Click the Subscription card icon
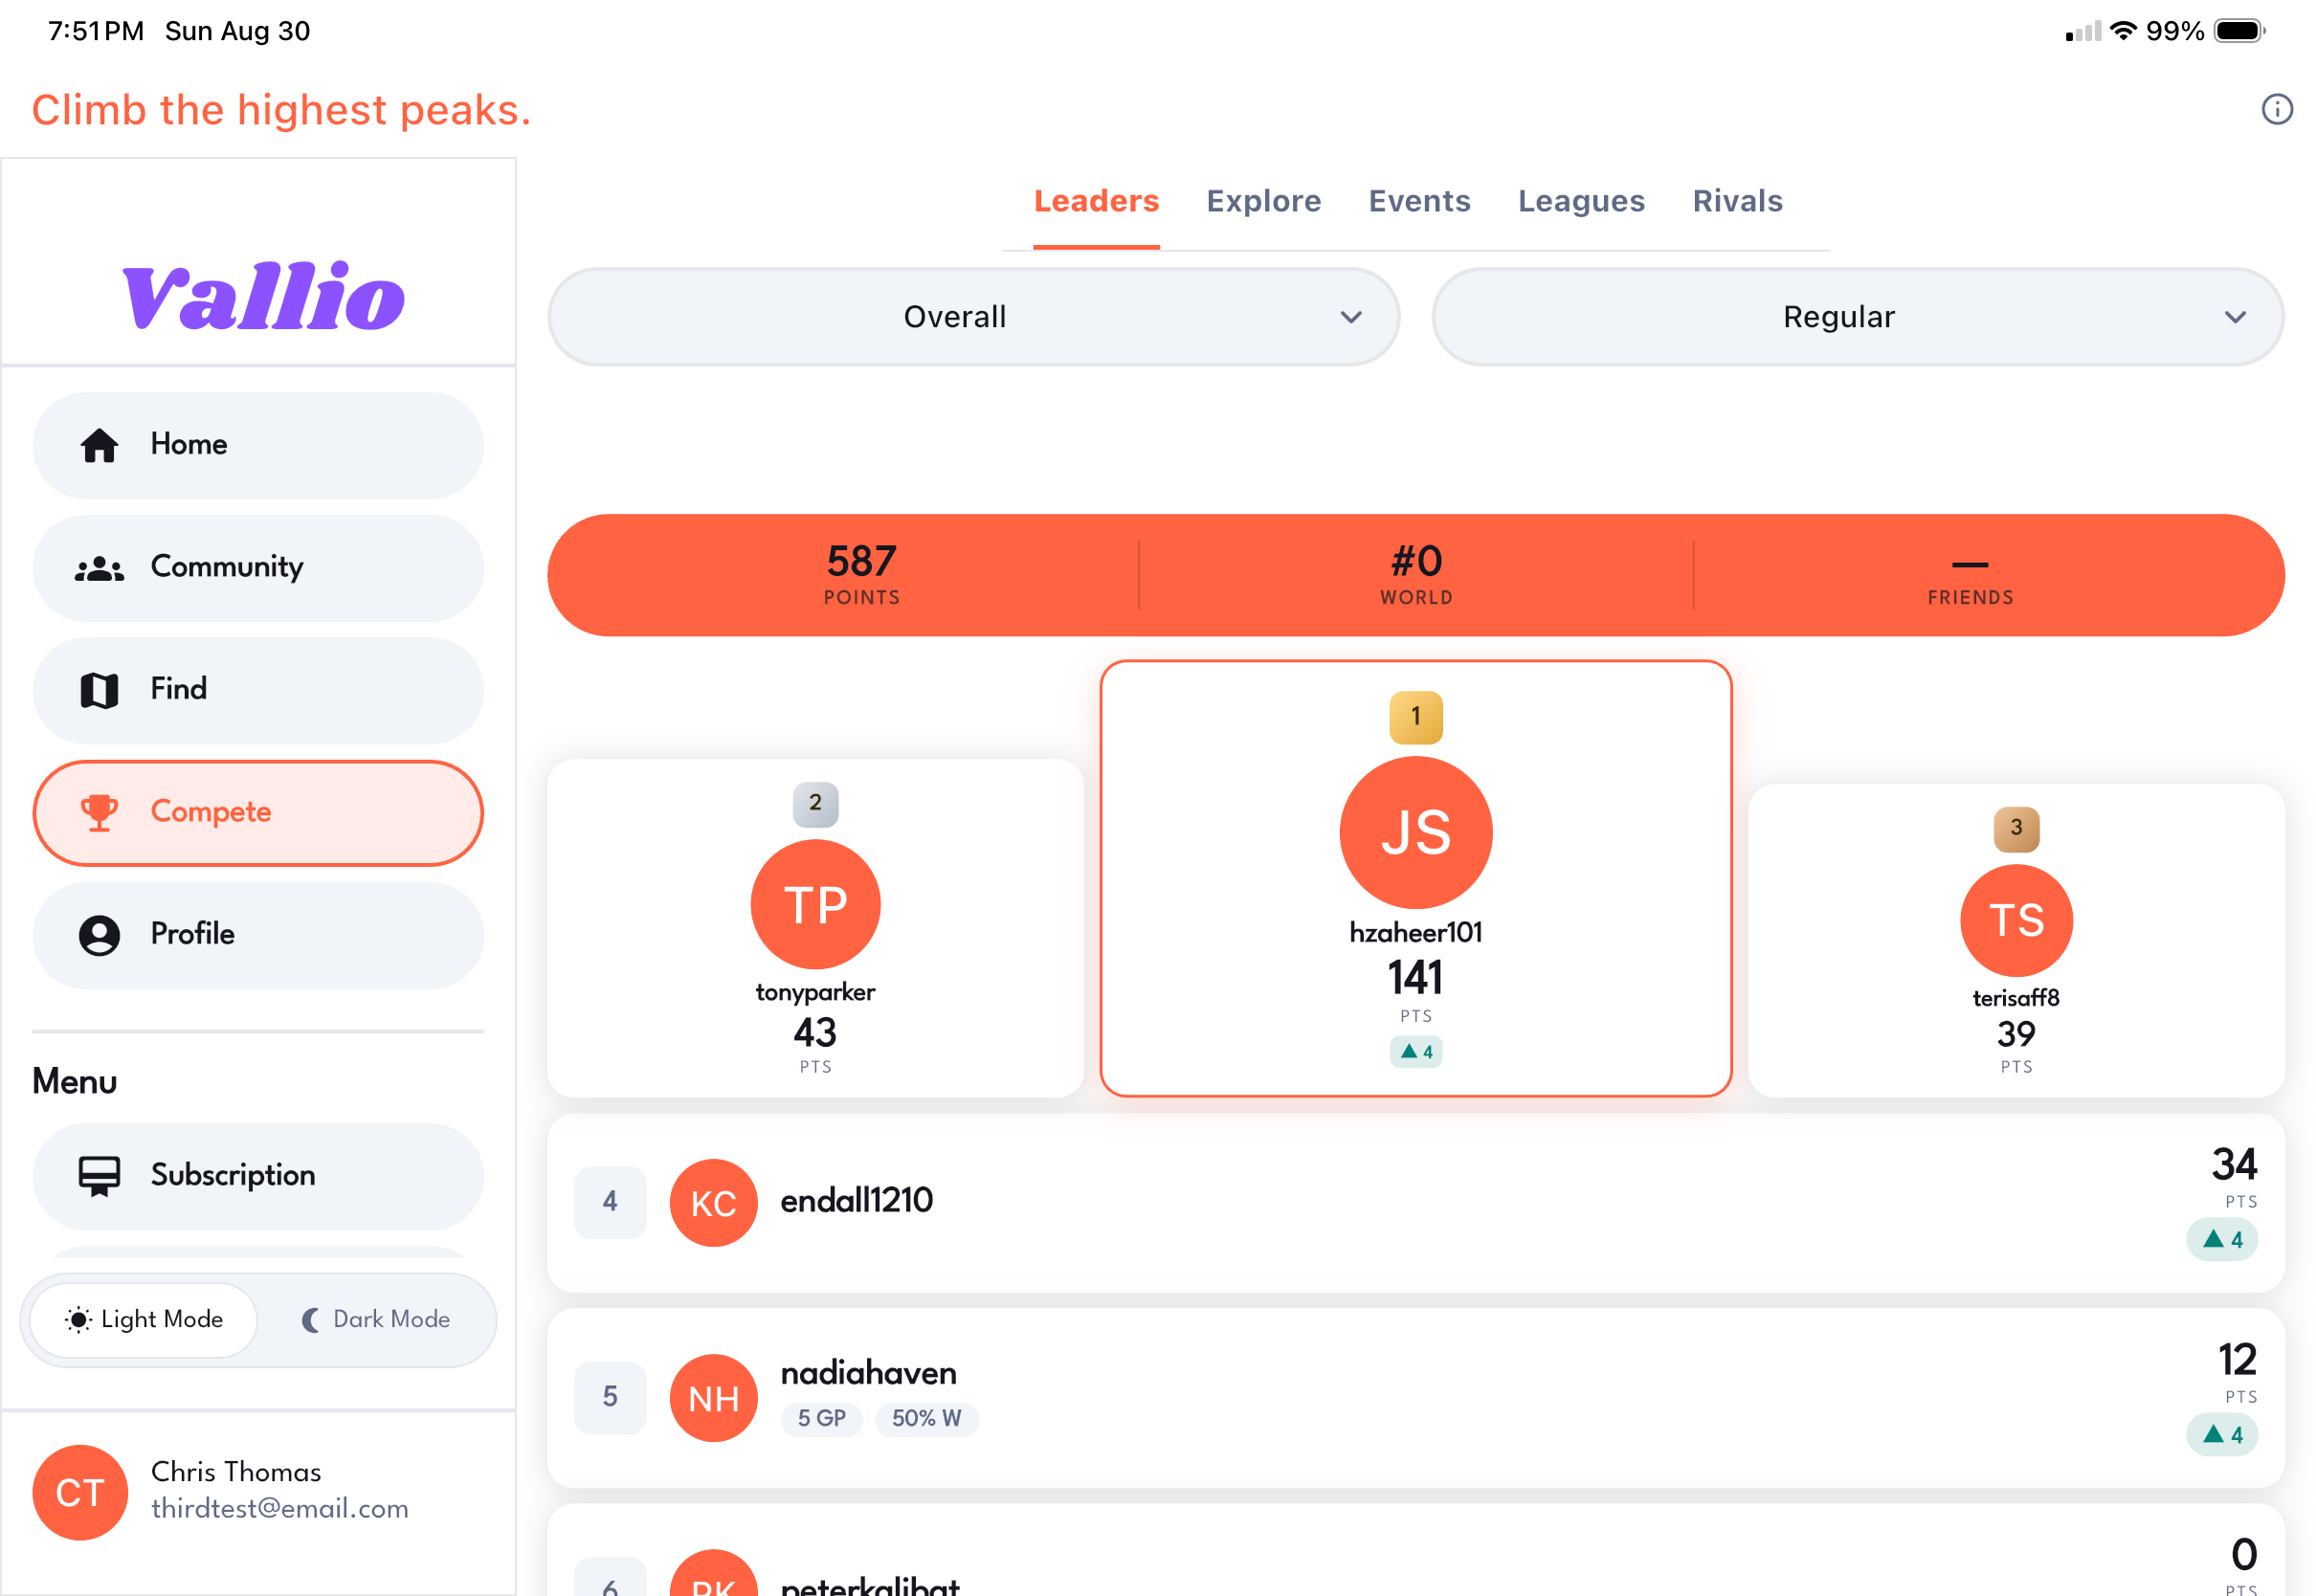 pos(99,1177)
